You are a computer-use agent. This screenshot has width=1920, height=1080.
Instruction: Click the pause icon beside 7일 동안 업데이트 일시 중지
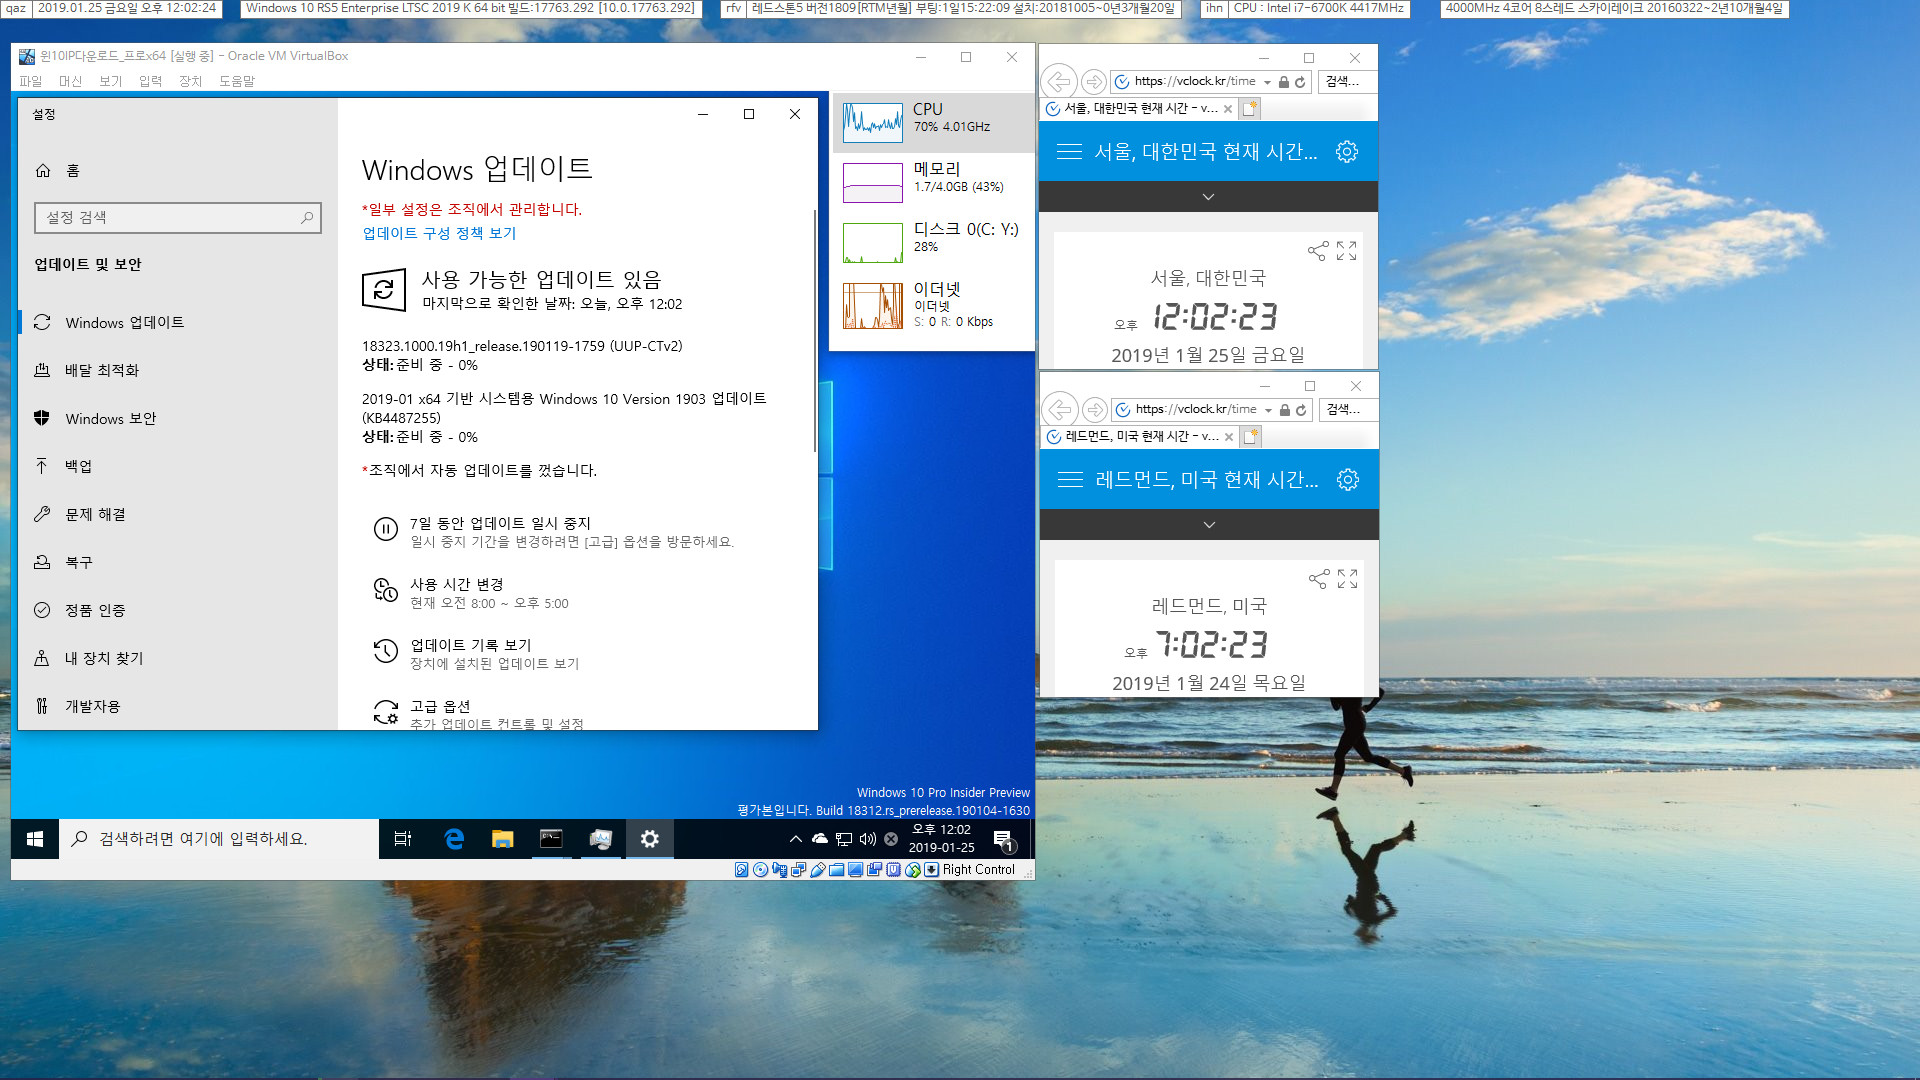386,529
